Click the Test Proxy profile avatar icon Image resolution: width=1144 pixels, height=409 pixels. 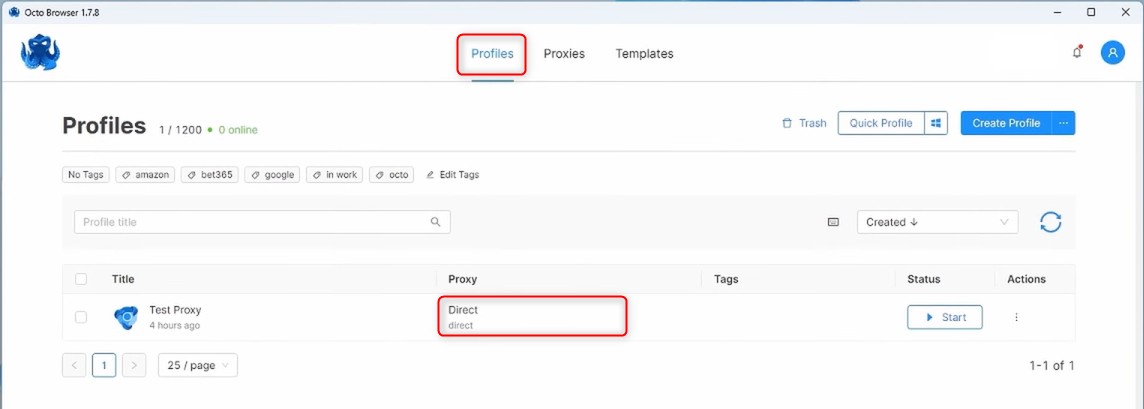coord(126,317)
